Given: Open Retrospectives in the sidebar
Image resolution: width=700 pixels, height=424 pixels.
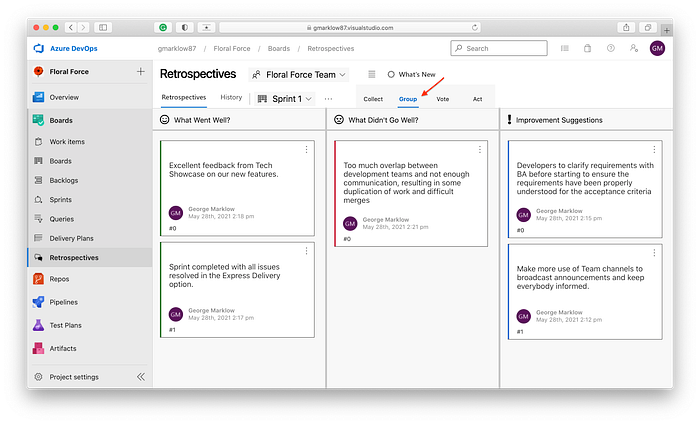Looking at the screenshot, I should point(89,258).
